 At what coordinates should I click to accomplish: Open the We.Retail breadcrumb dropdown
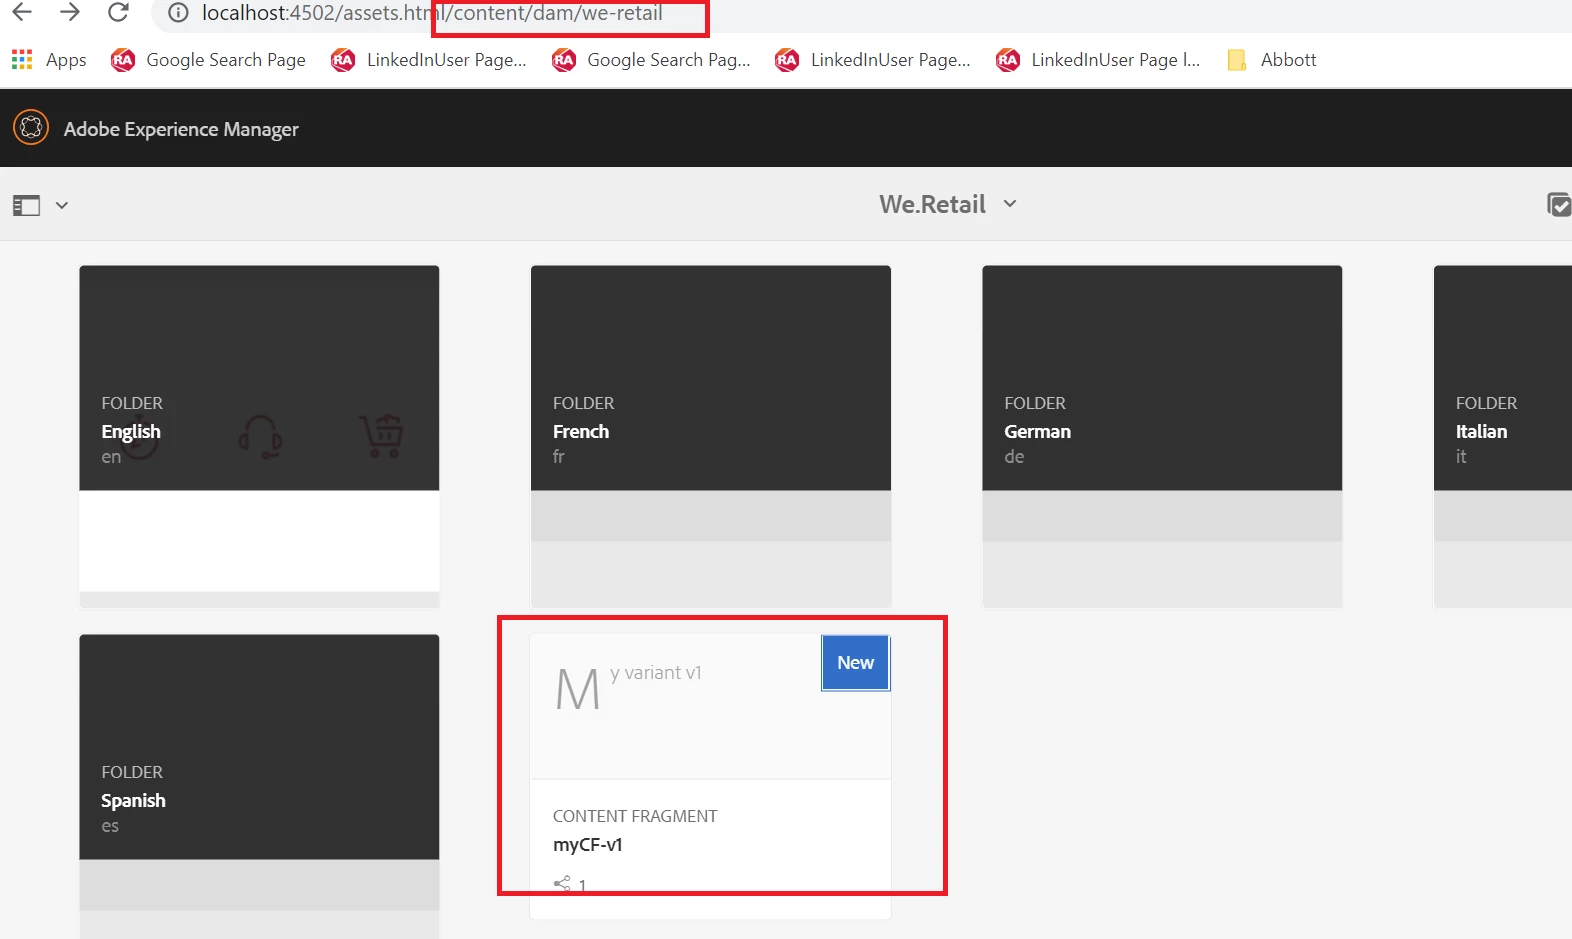[x=948, y=204]
